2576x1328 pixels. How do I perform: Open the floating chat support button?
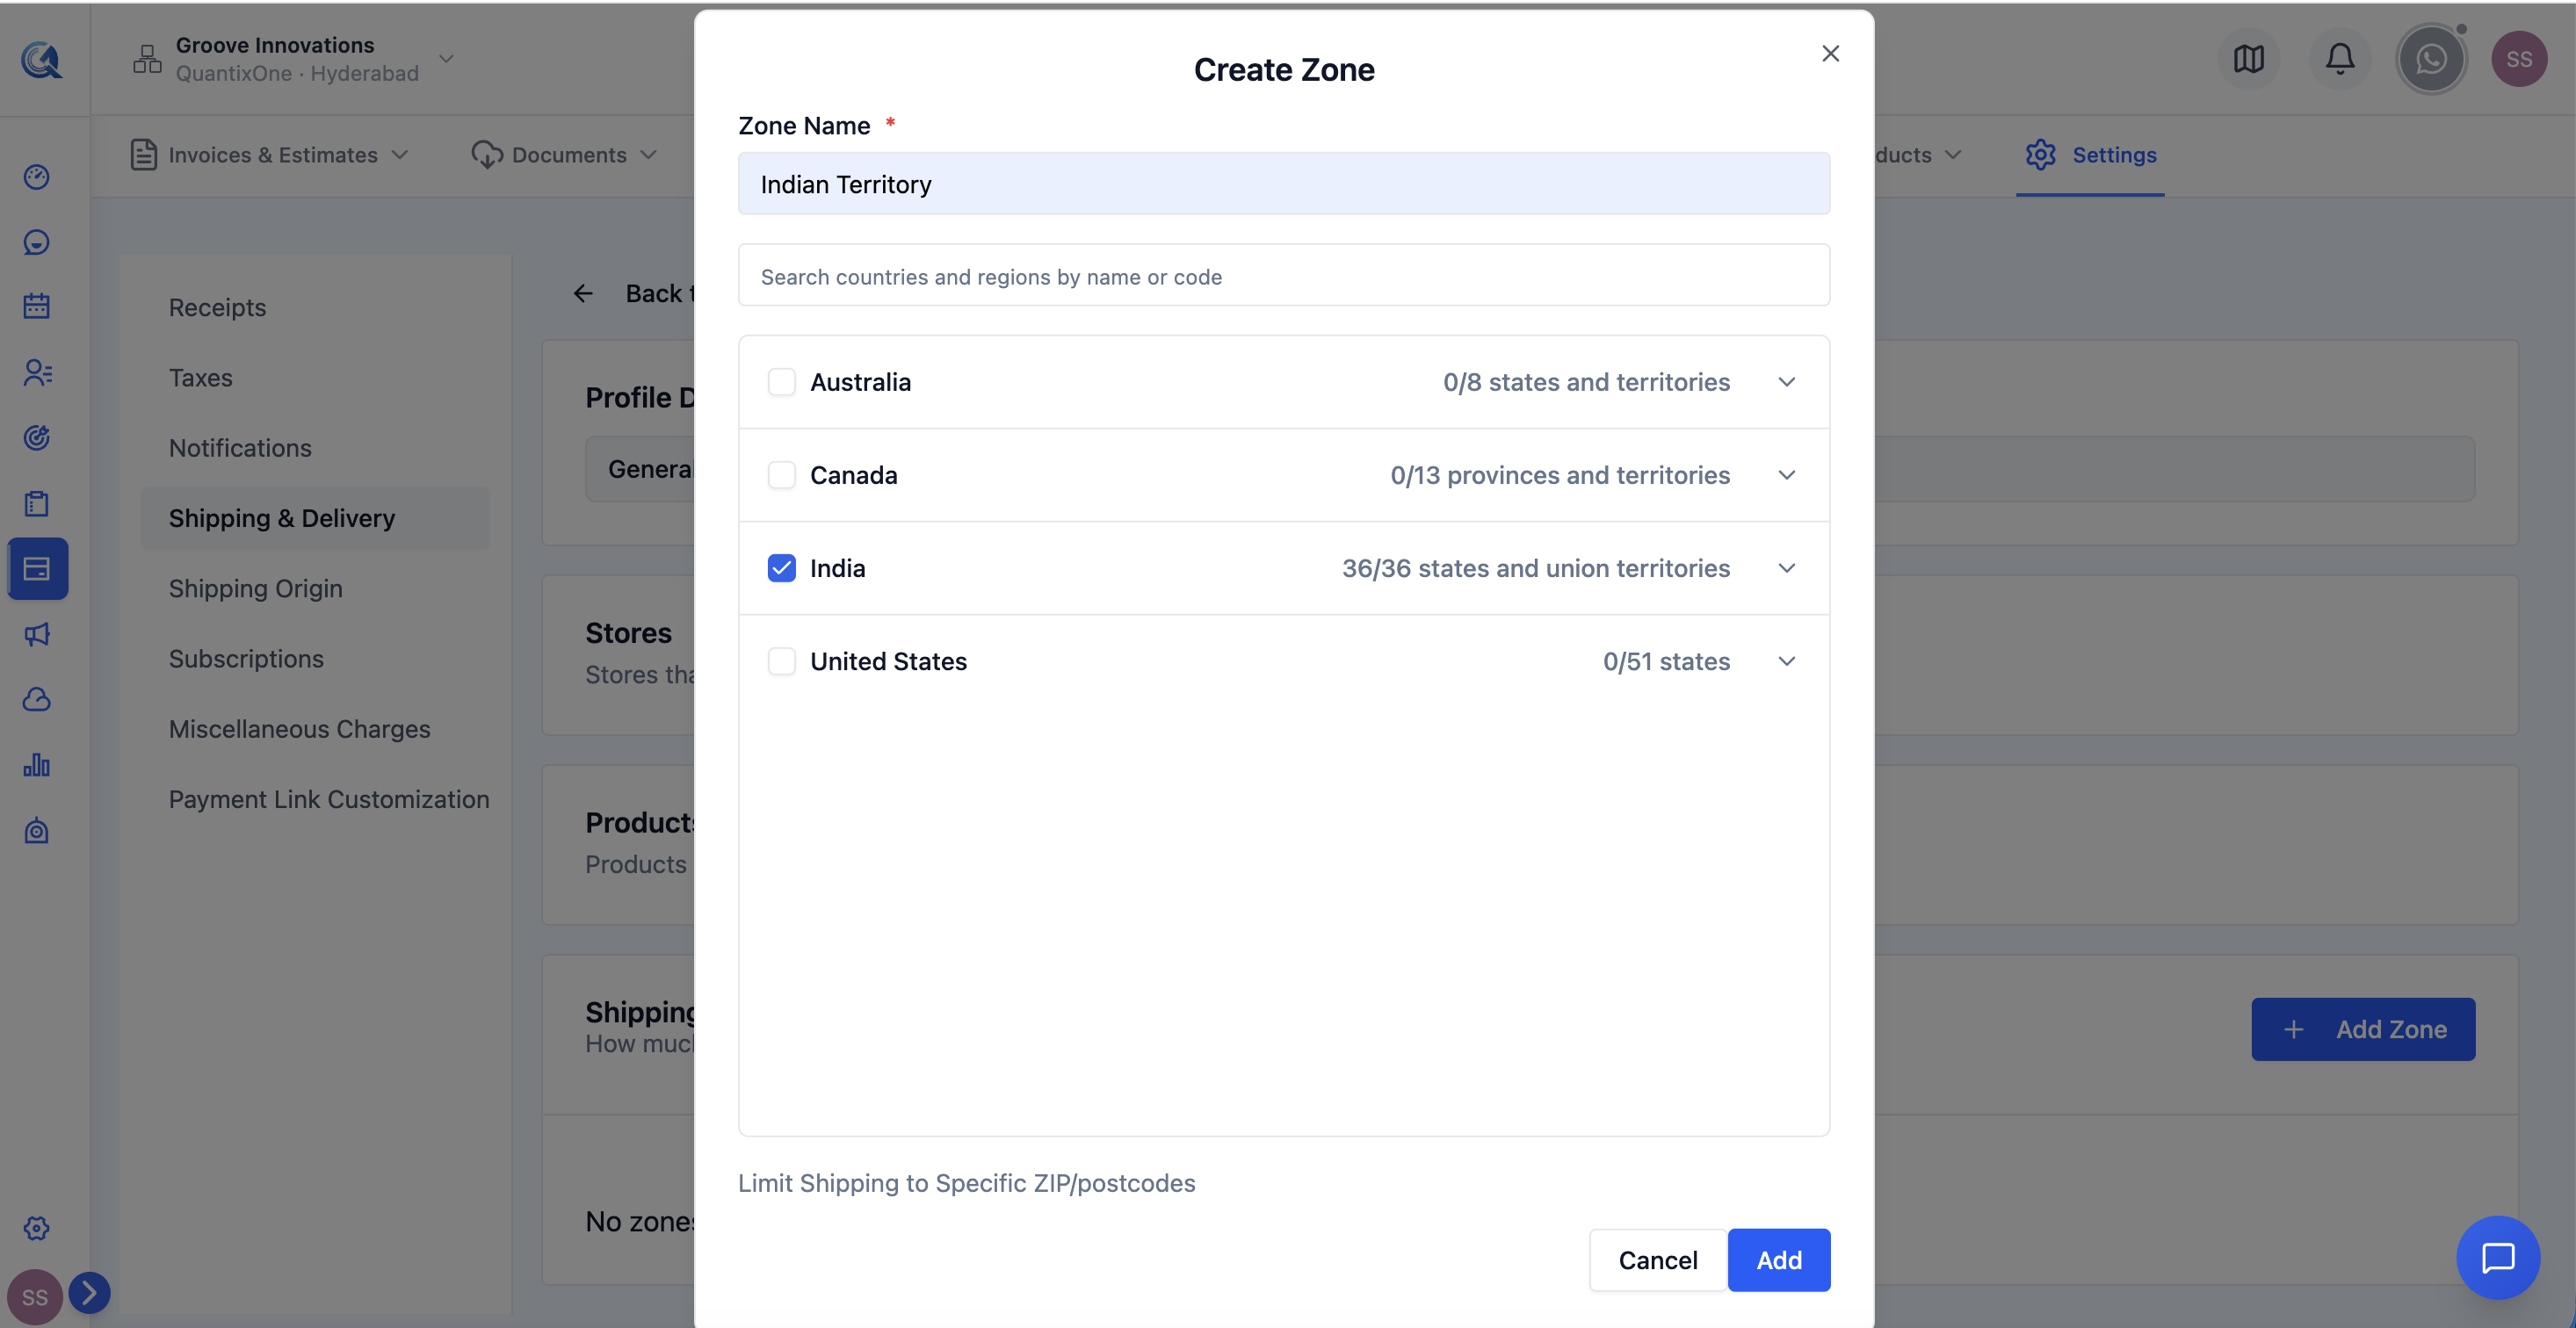tap(2497, 1257)
